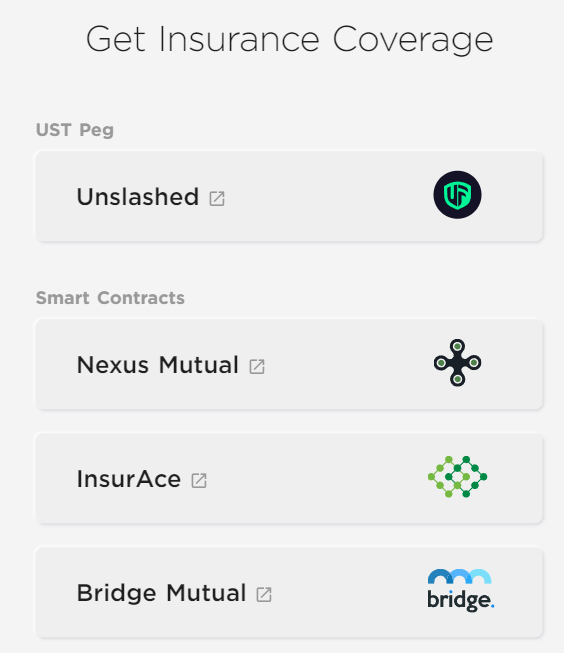564x653 pixels.
Task: Click the "bridge." wordmark under the arches
Action: [461, 600]
